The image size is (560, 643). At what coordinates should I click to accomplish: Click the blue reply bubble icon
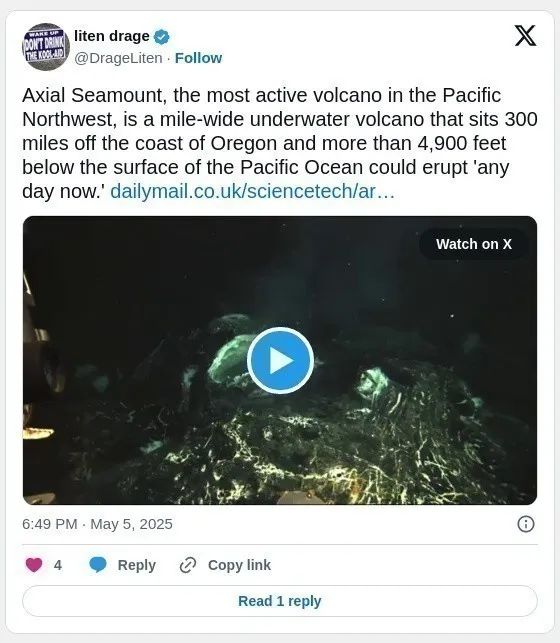(98, 565)
